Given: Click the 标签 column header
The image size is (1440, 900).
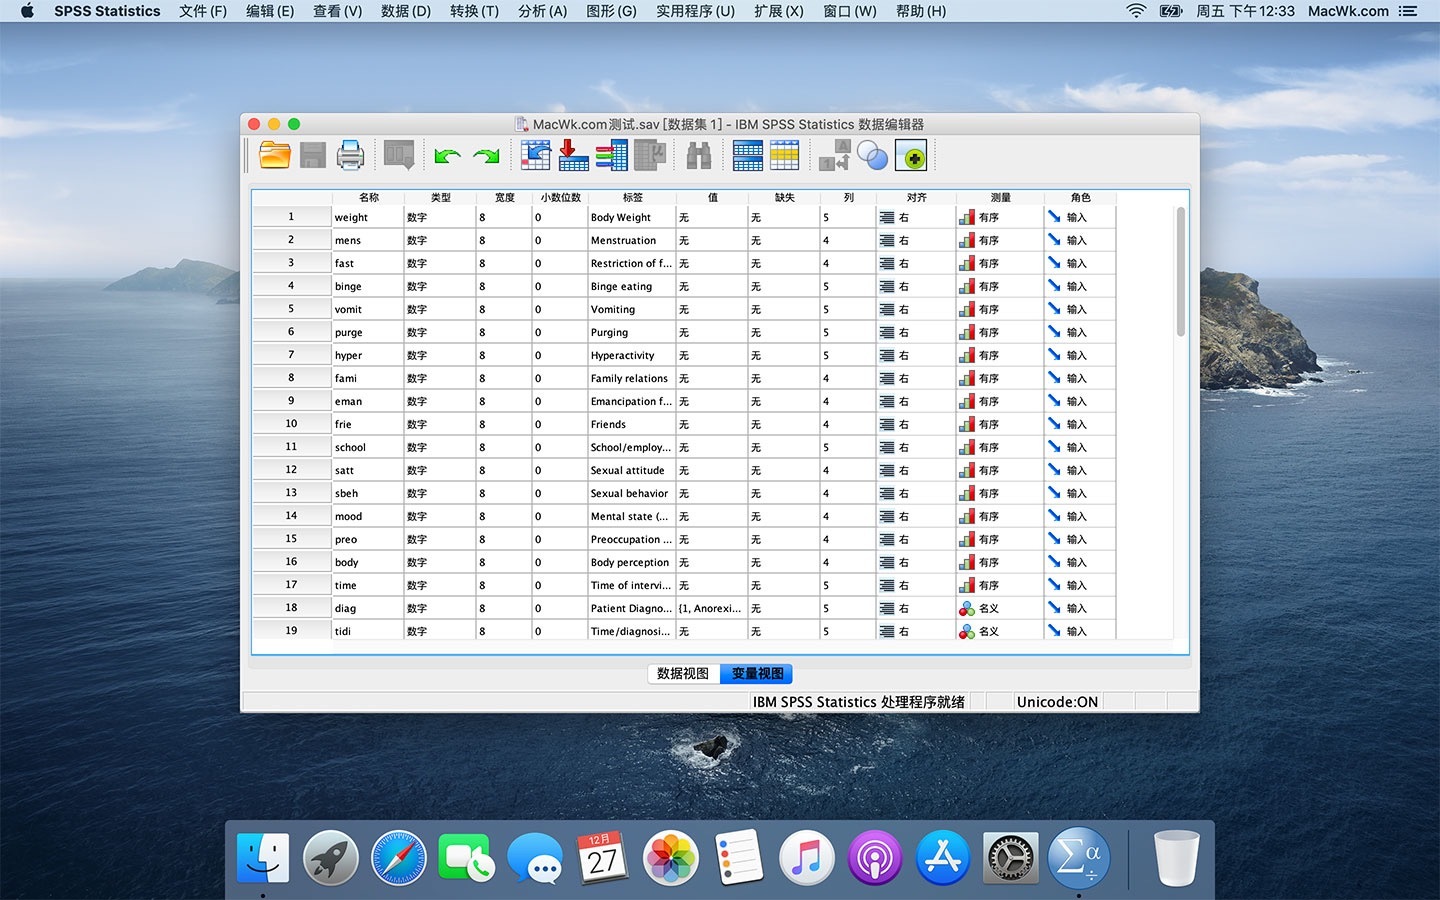Looking at the screenshot, I should 632,197.
